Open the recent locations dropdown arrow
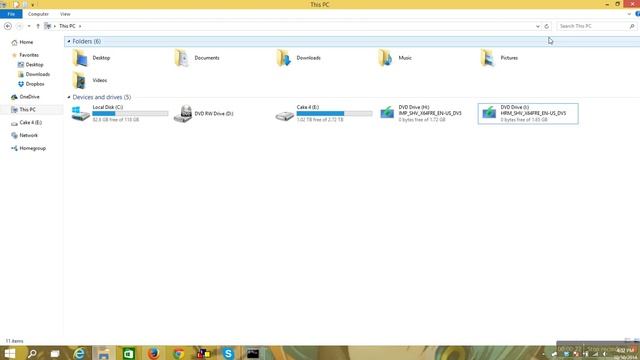640x360 pixels. (x=29, y=26)
